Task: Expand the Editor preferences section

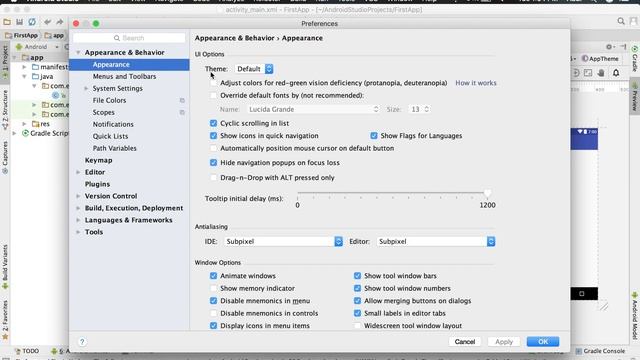Action: click(78, 172)
